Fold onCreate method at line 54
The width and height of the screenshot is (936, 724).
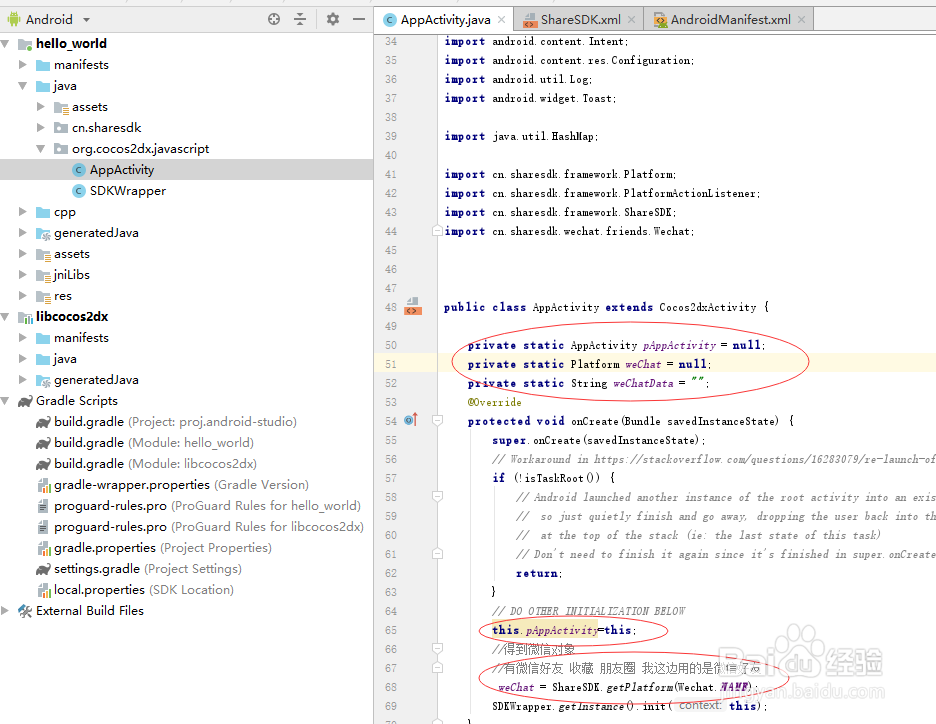point(437,420)
